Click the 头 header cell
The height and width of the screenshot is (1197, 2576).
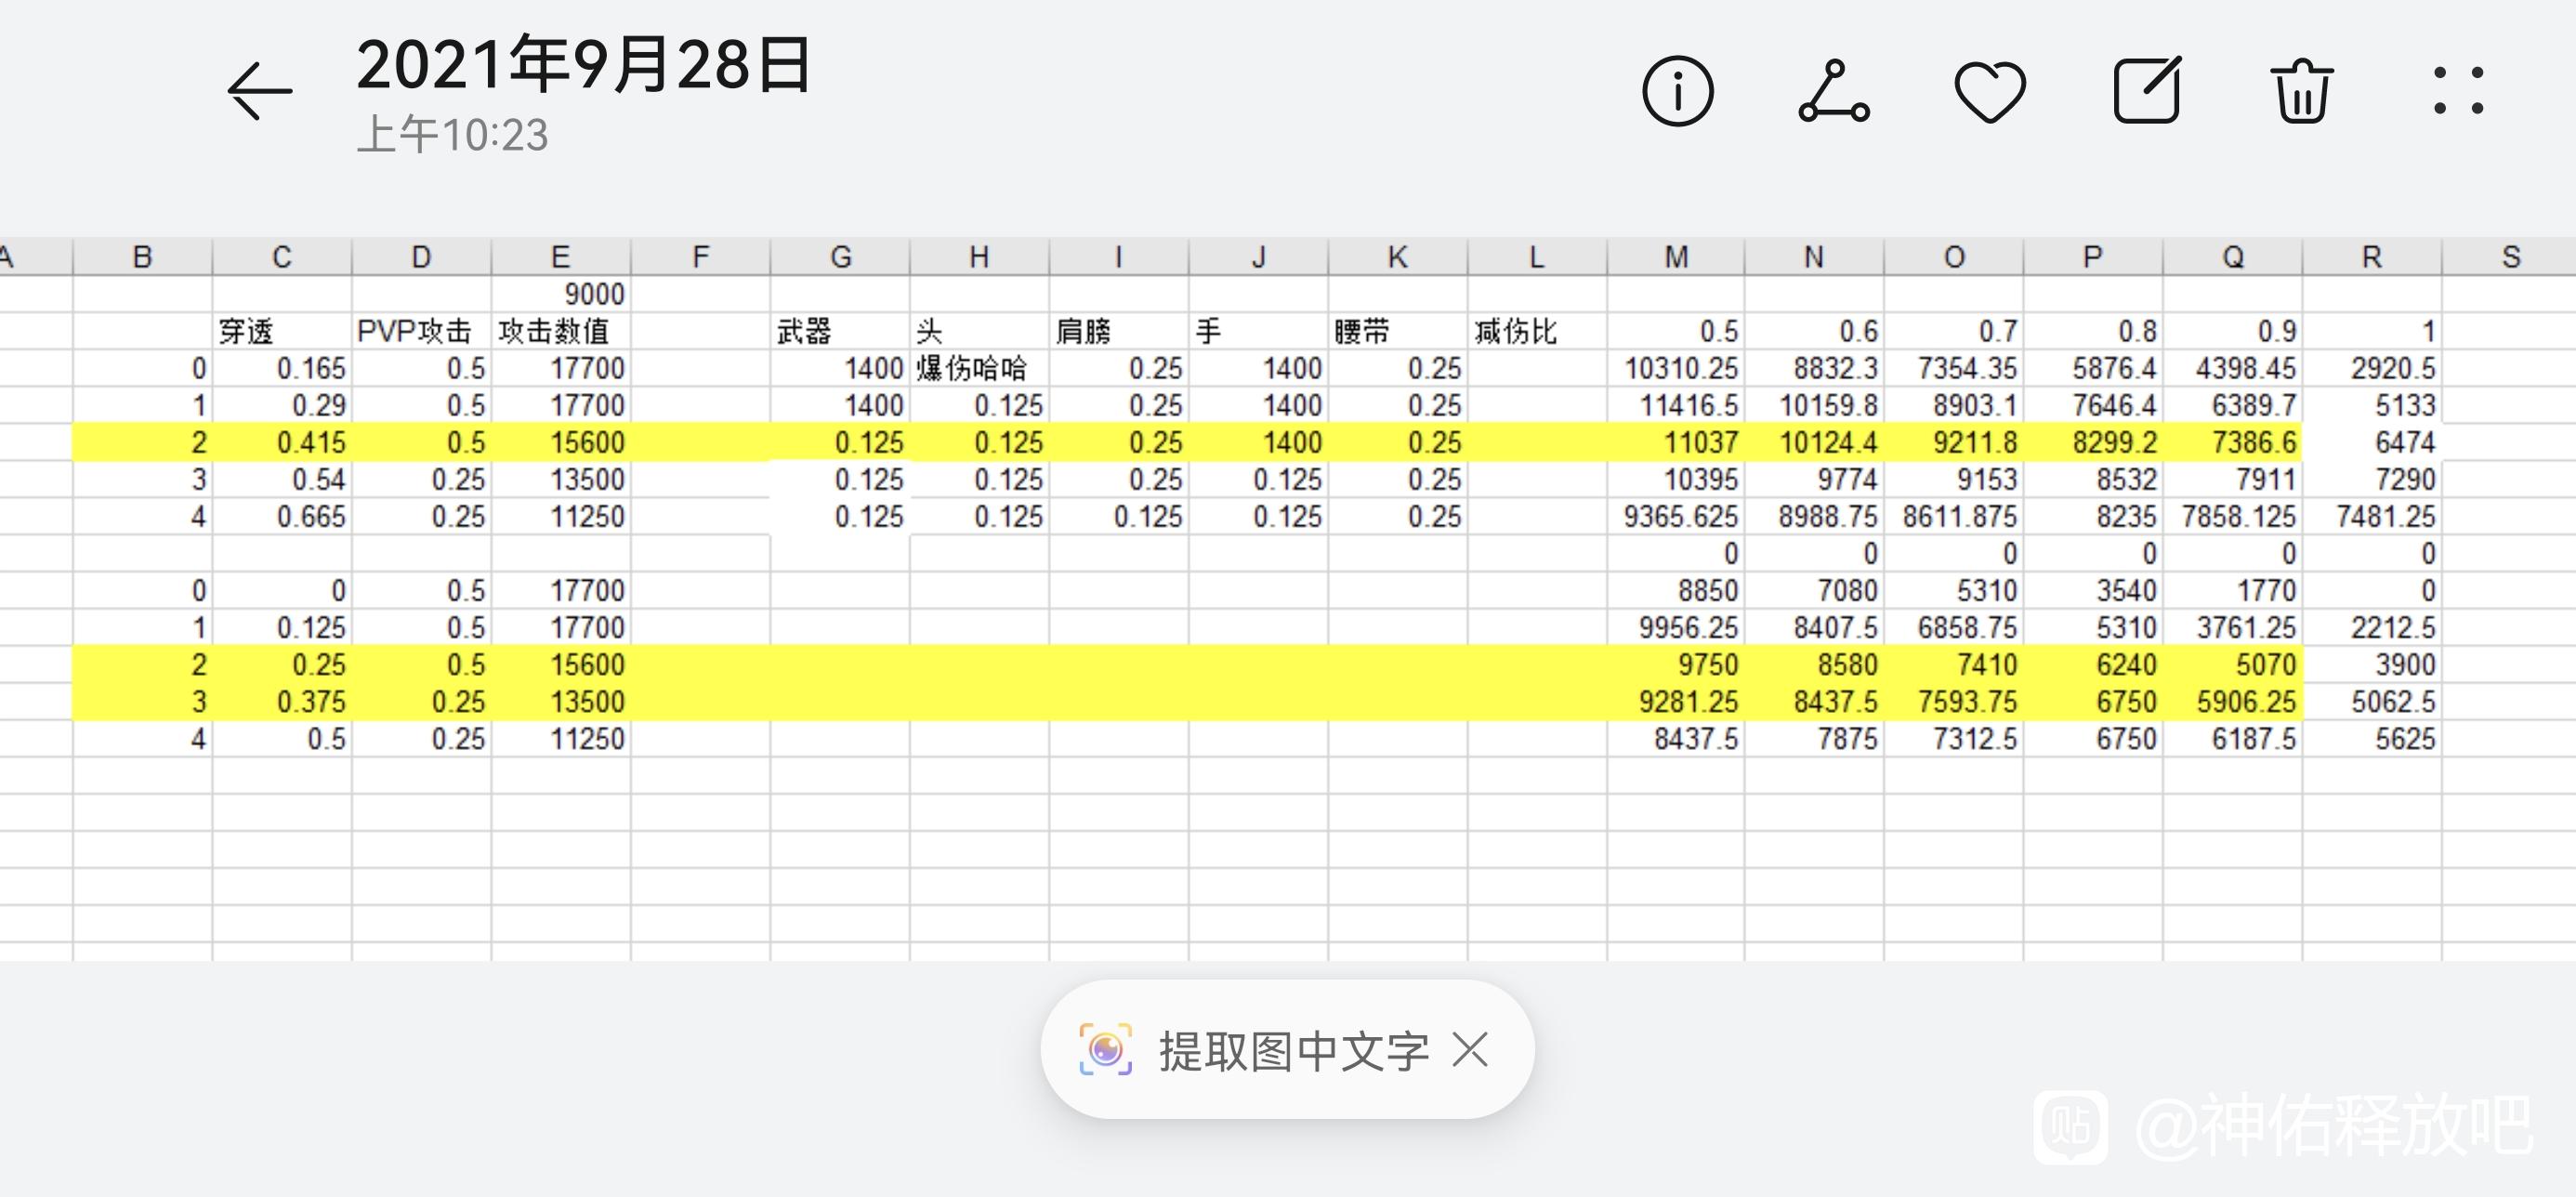coord(979,331)
